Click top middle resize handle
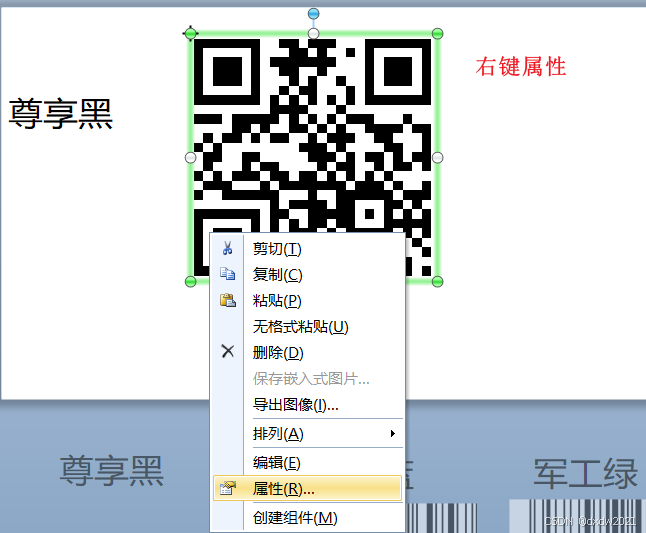The image size is (646, 533). (314, 33)
